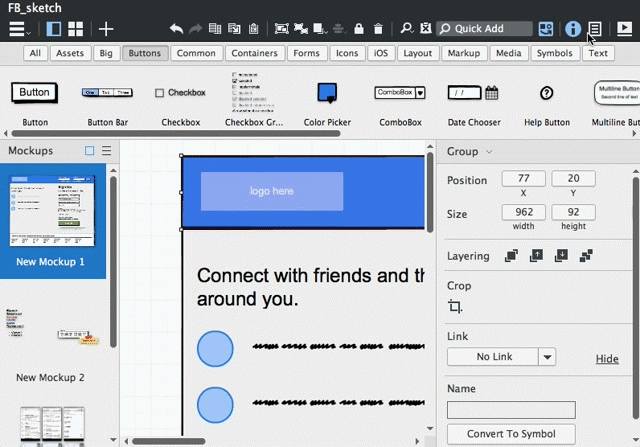The image size is (640, 447).
Task: Select the Icons library category
Action: pyautogui.click(x=347, y=53)
